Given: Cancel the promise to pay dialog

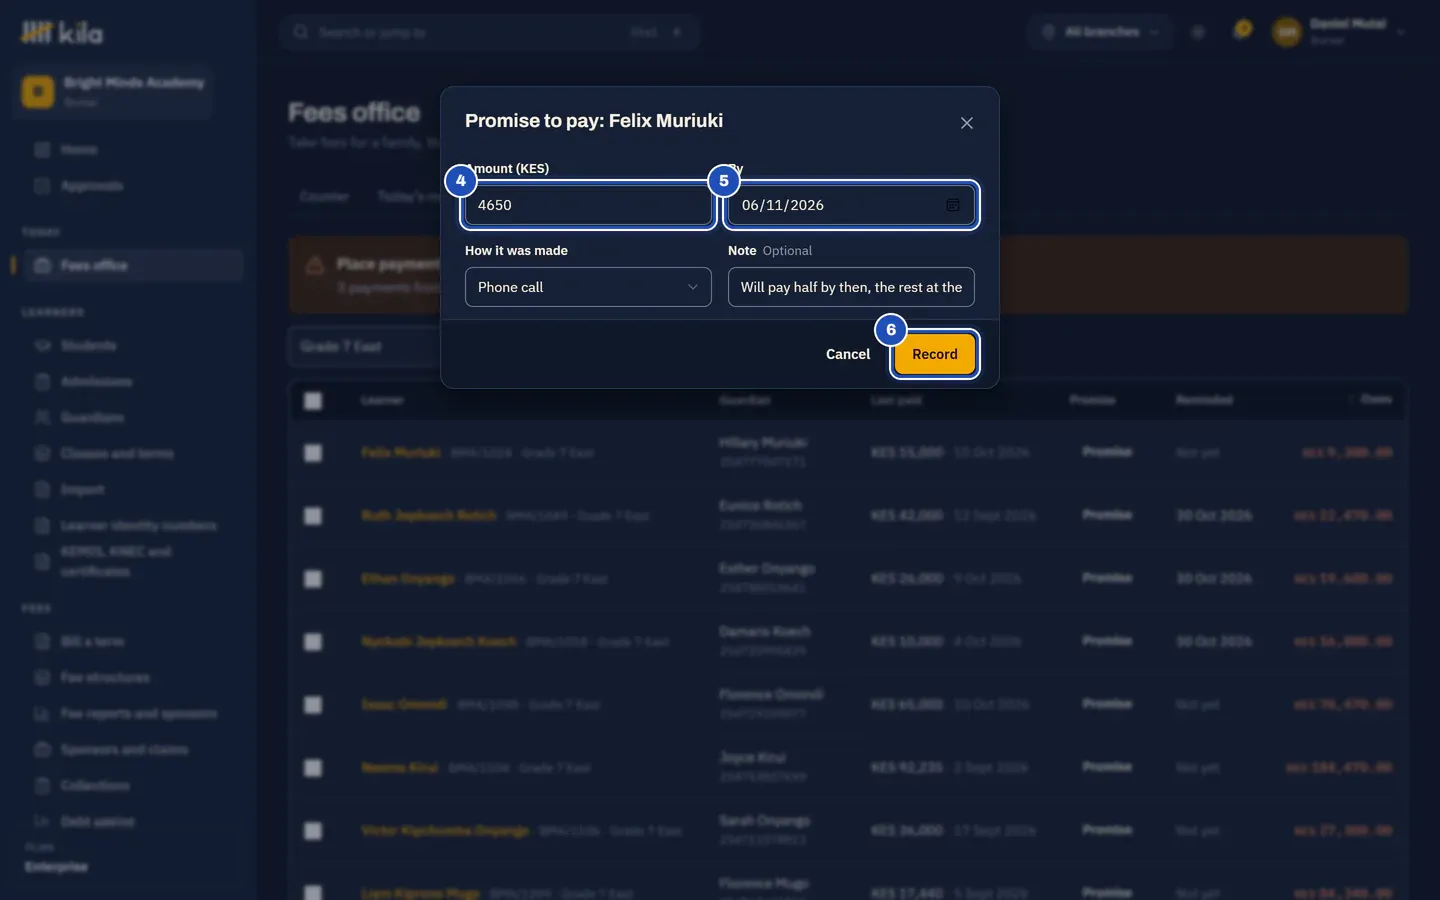Looking at the screenshot, I should point(848,354).
